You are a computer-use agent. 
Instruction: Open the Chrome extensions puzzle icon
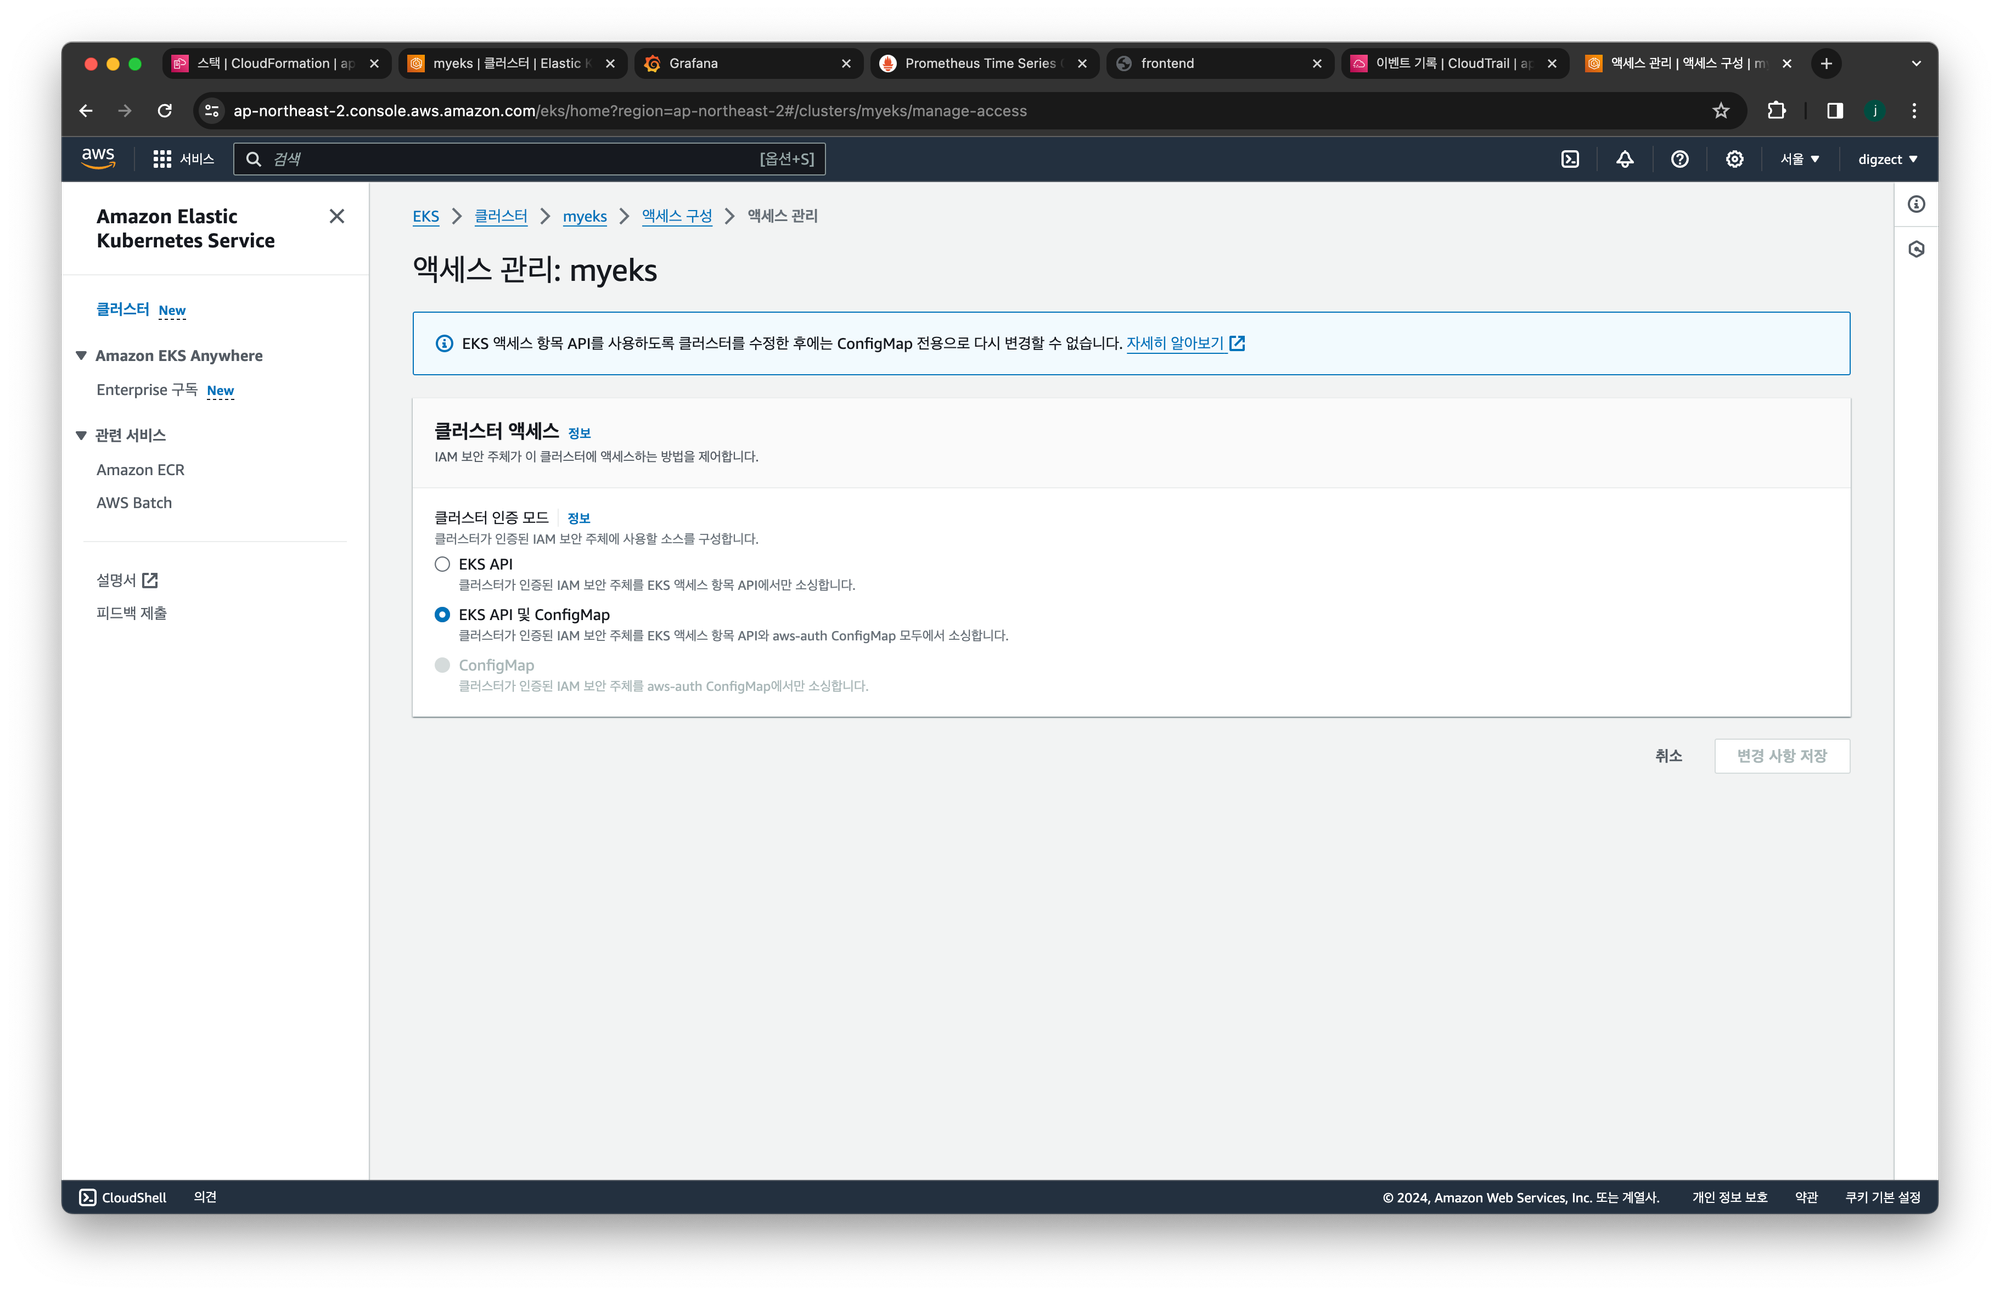click(1777, 111)
